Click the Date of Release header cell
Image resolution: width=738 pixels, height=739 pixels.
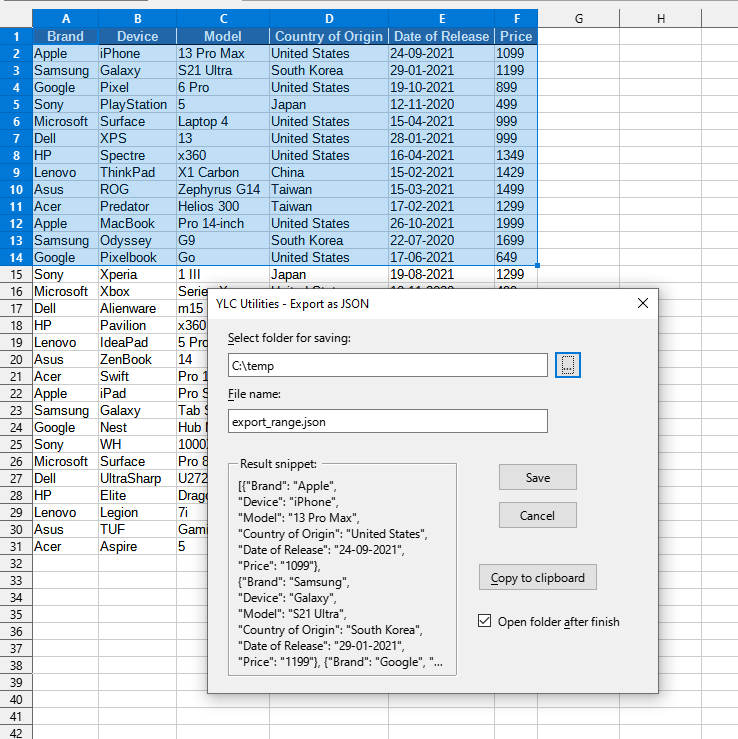pos(442,36)
